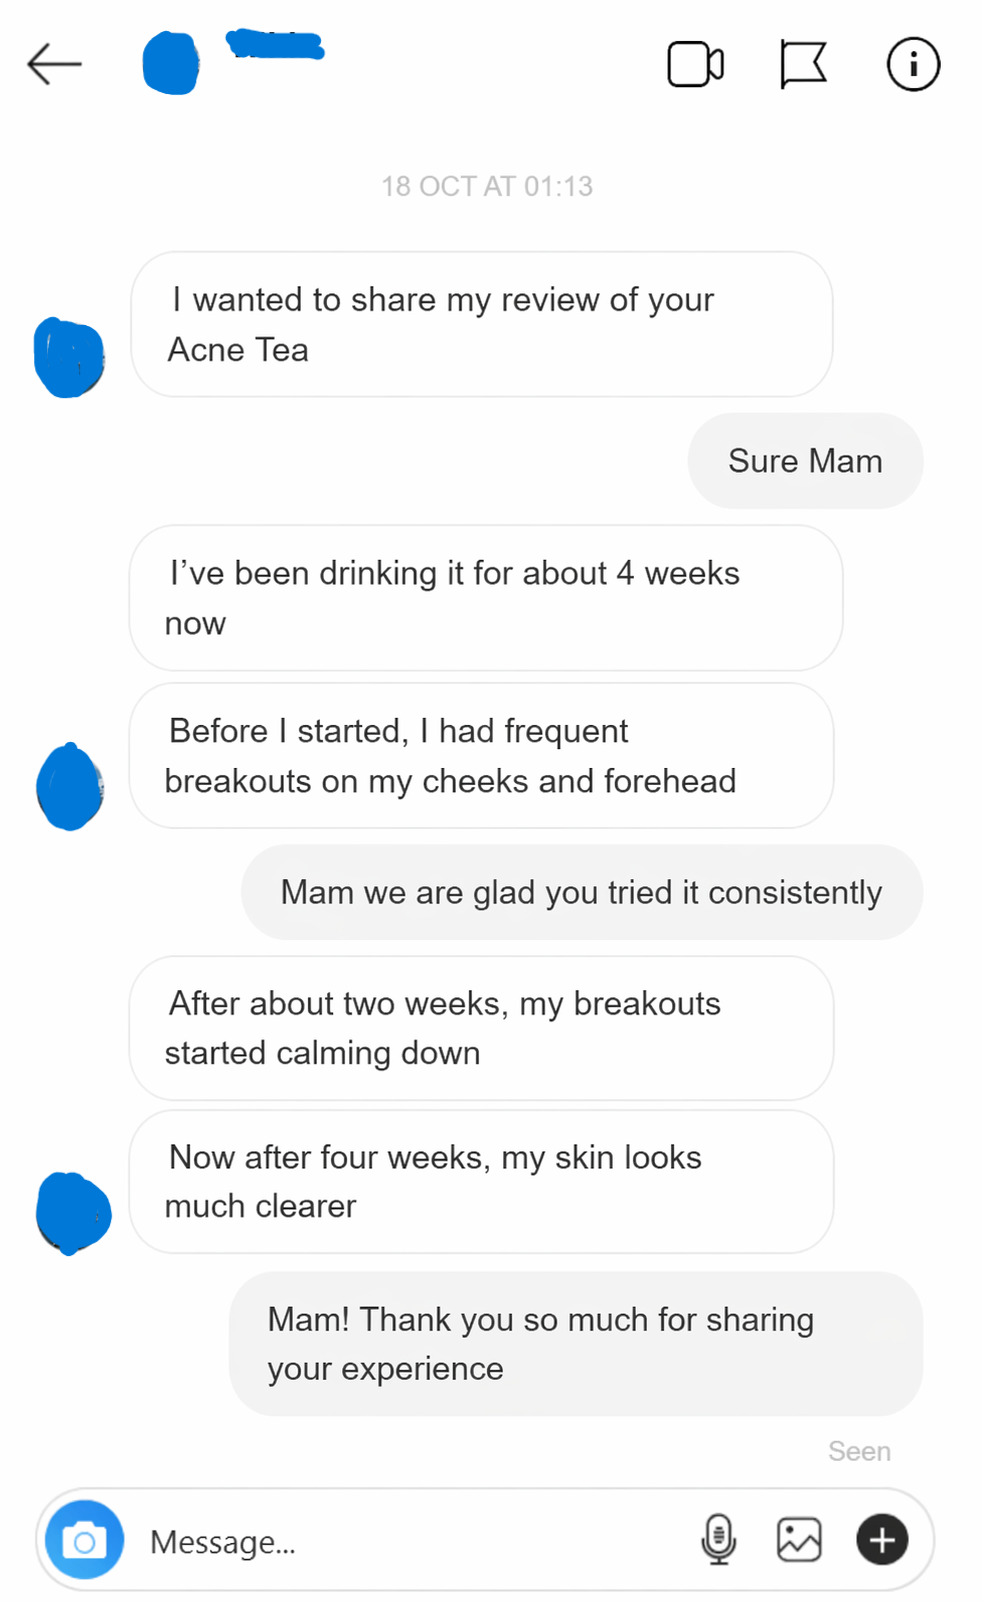Open the contact's profile avatar at the top

tap(171, 63)
